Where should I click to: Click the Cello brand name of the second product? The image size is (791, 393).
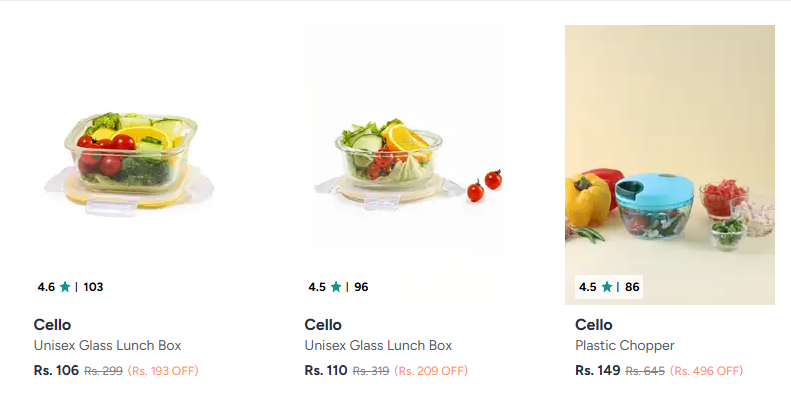(x=323, y=324)
